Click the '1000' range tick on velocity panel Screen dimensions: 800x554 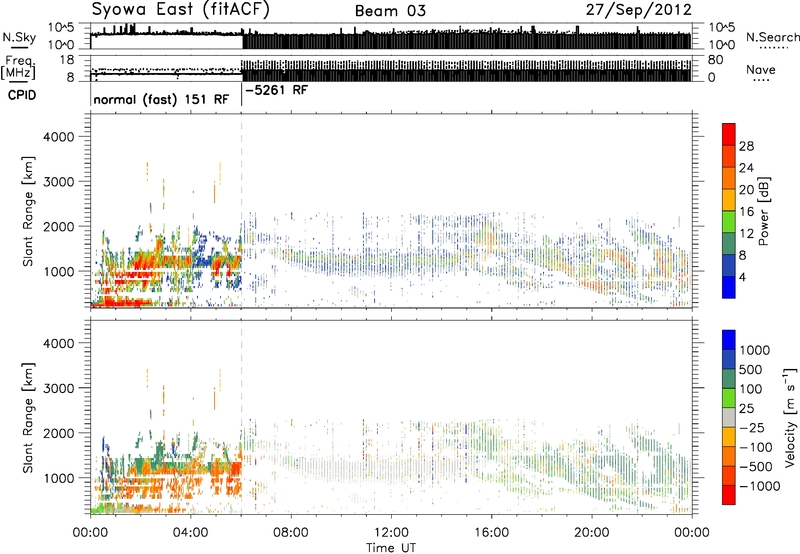pyautogui.click(x=59, y=478)
